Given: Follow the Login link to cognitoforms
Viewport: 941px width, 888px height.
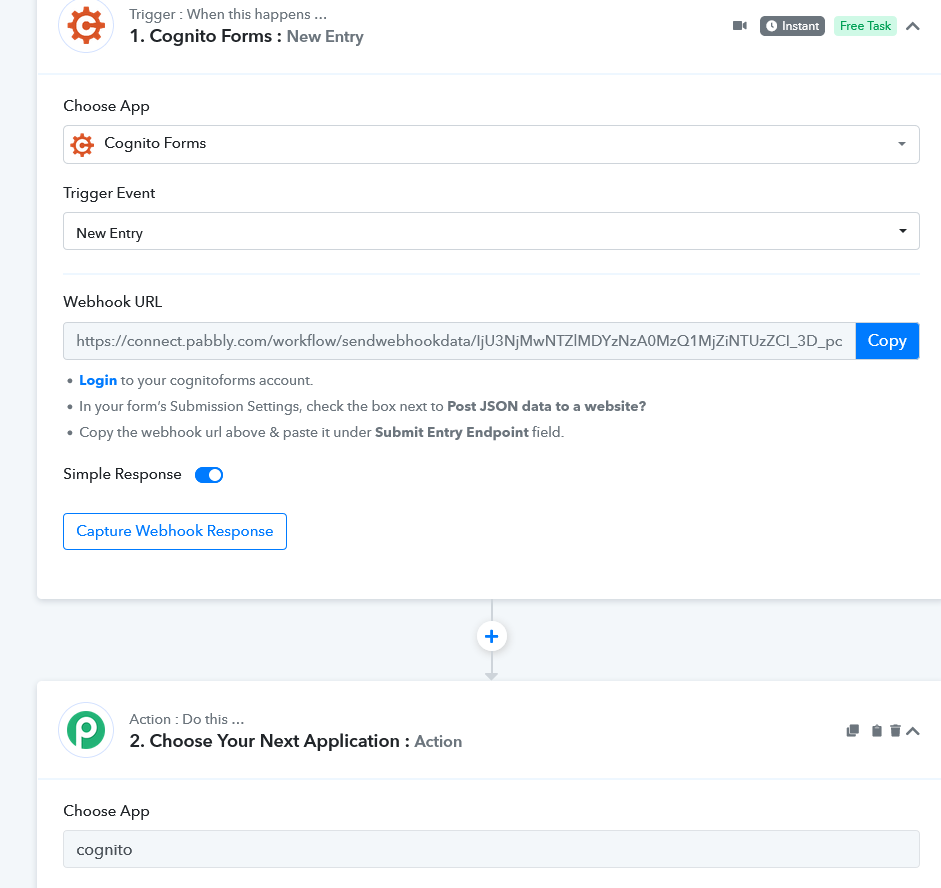Looking at the screenshot, I should point(98,380).
